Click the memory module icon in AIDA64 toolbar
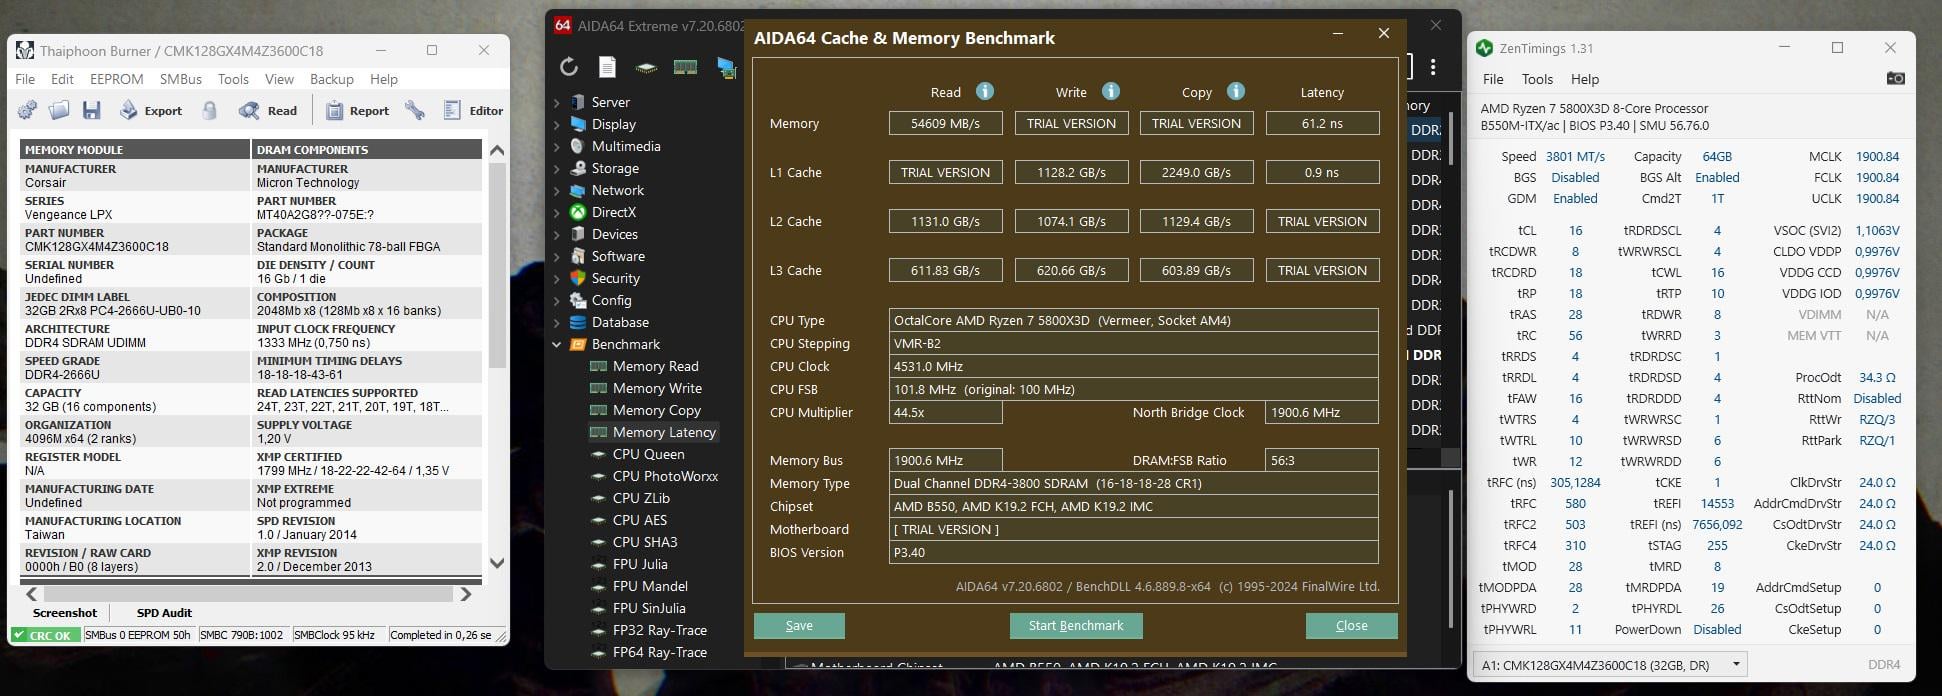 click(x=685, y=67)
